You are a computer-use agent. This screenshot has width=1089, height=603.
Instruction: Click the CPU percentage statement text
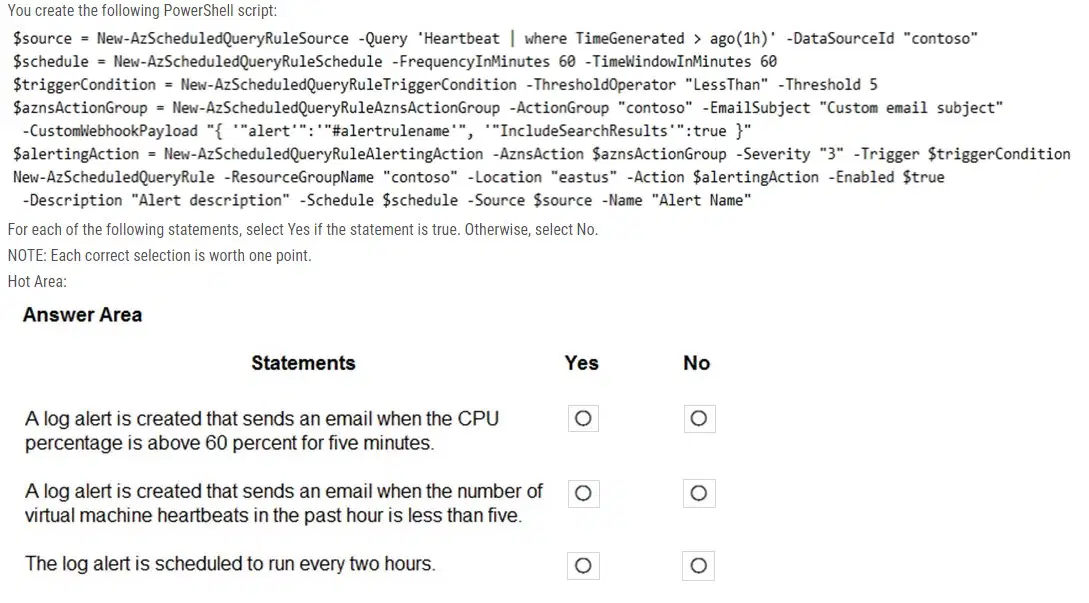tap(262, 431)
